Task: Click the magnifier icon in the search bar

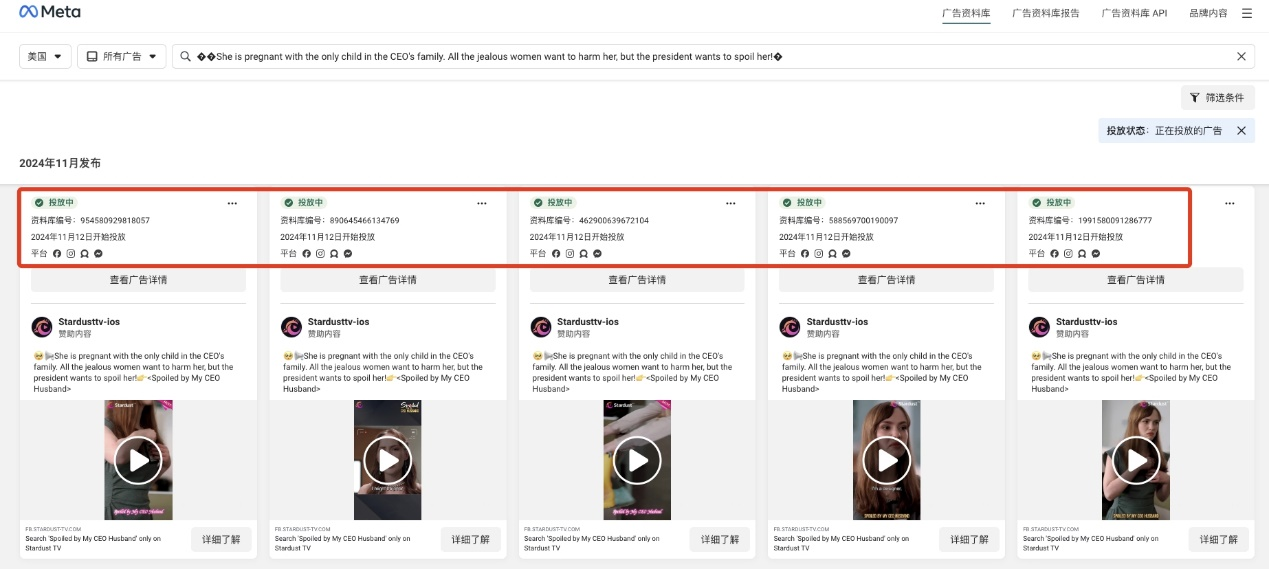Action: 186,57
